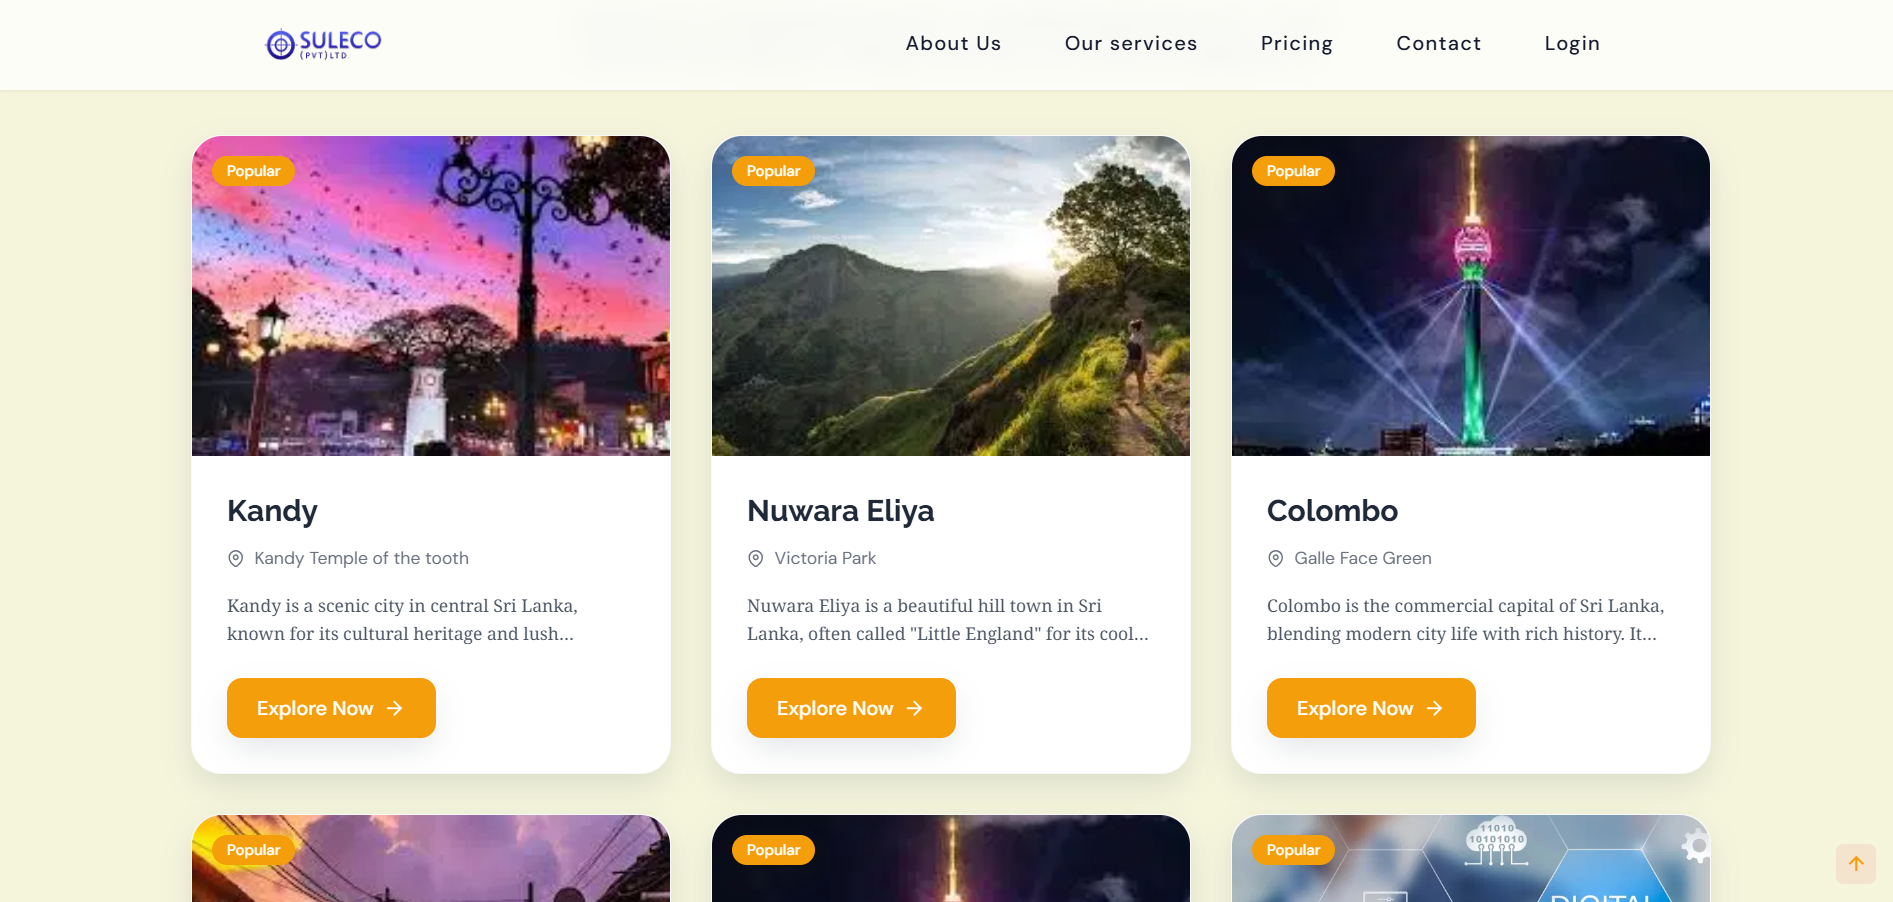Click the Login link
The width and height of the screenshot is (1893, 902).
pyautogui.click(x=1572, y=43)
